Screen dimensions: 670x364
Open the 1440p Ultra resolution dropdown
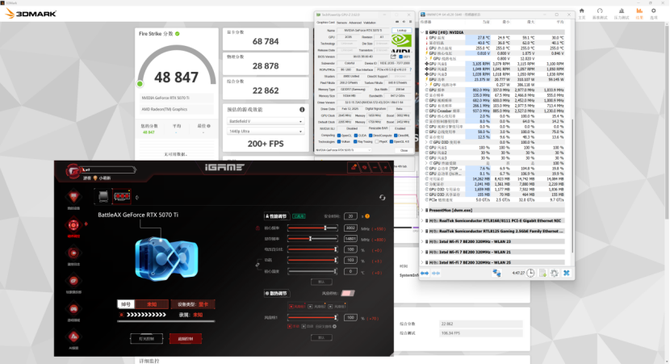(x=265, y=131)
